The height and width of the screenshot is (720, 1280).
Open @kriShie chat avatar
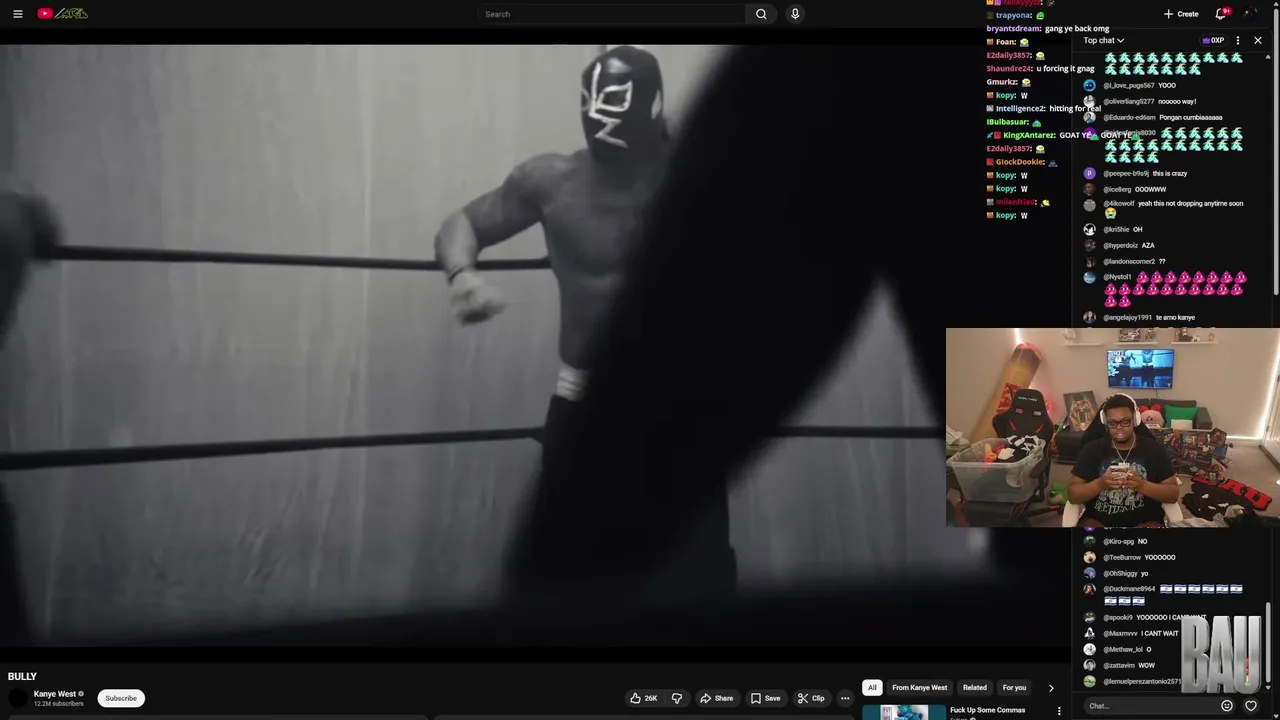point(1089,229)
